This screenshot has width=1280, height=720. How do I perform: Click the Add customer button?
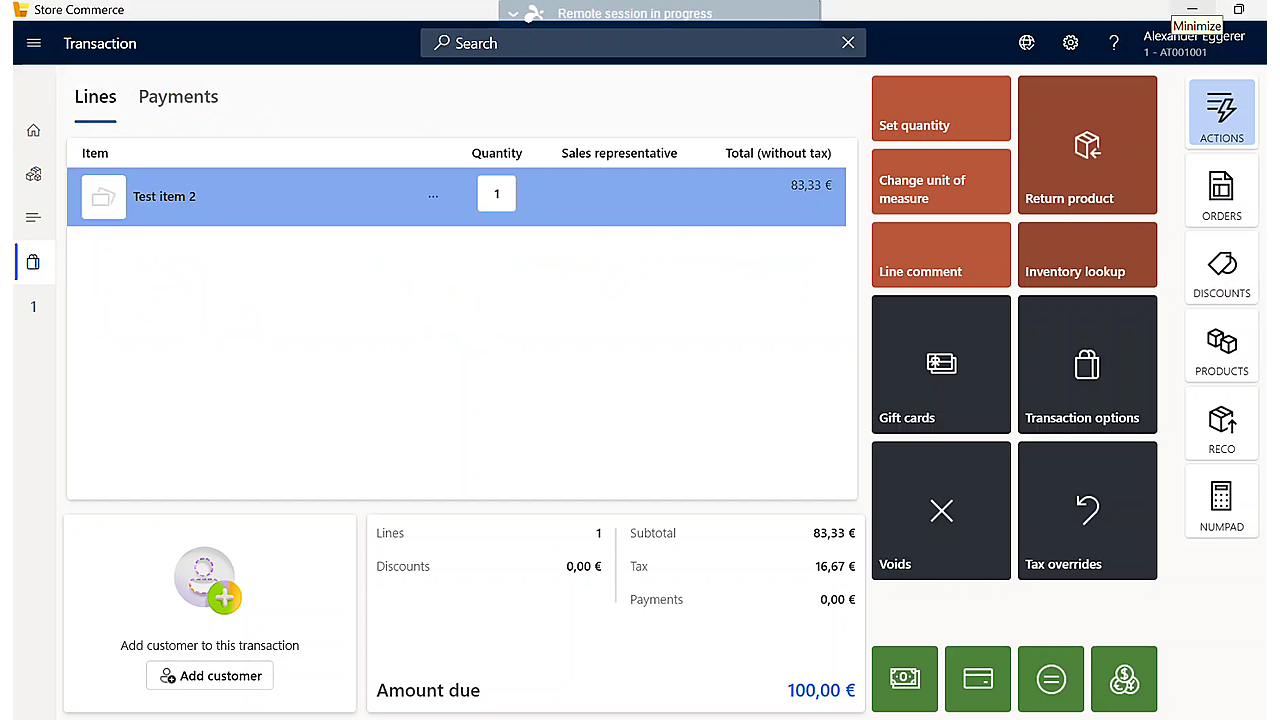tap(210, 676)
